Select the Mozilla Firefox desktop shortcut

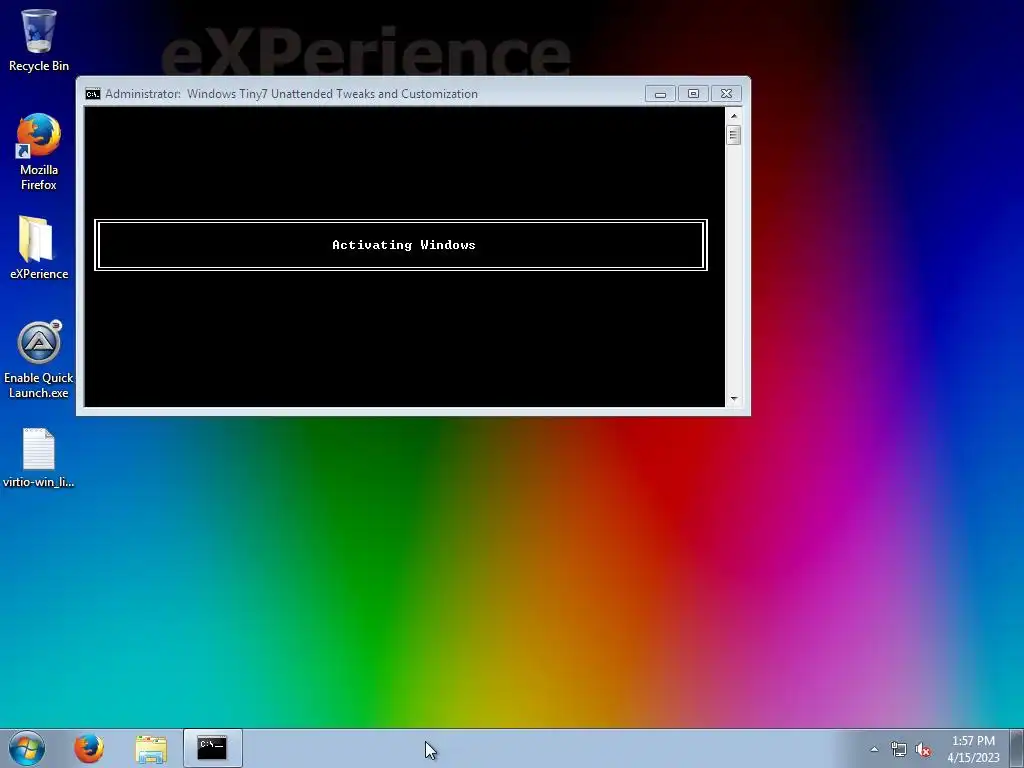[x=39, y=152]
